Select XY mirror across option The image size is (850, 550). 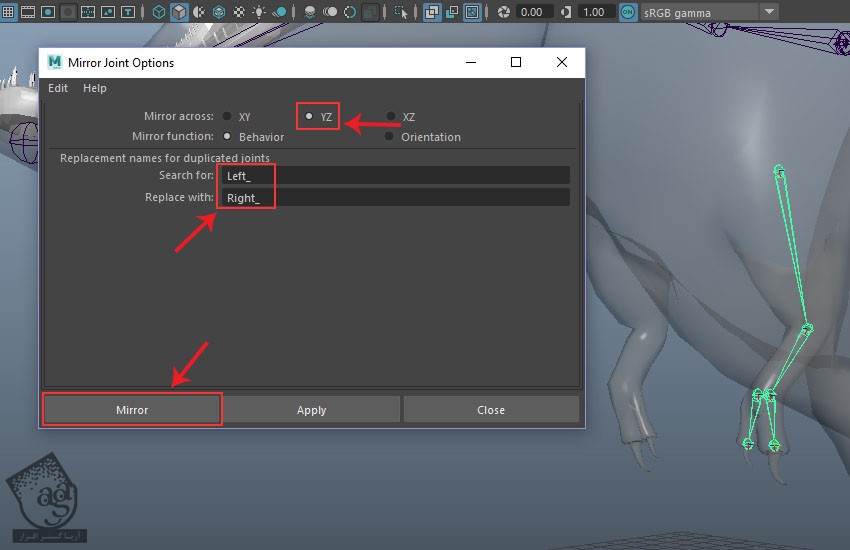pos(227,117)
